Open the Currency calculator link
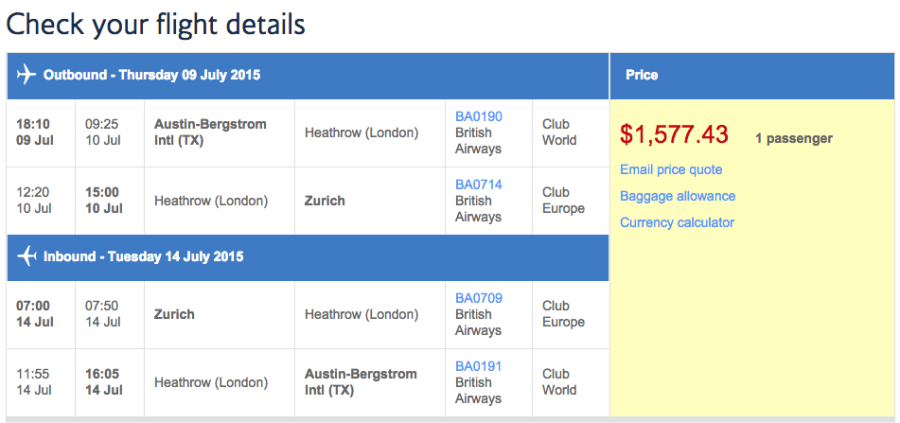The width and height of the screenshot is (900, 423). click(x=677, y=222)
